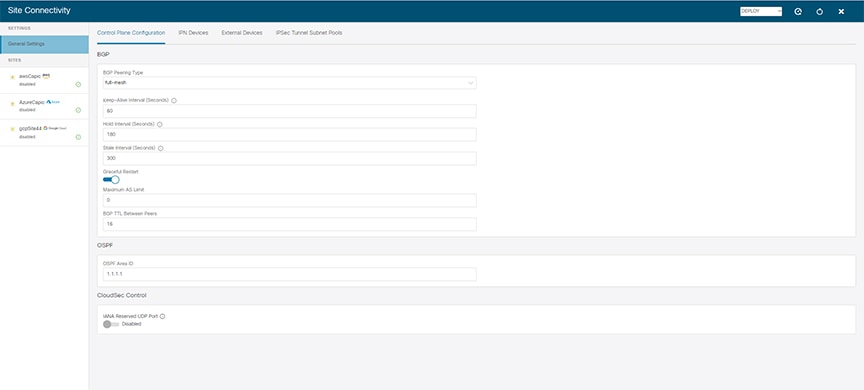Click gcpSite44 green status circle icon
864x390 pixels.
pos(78,137)
